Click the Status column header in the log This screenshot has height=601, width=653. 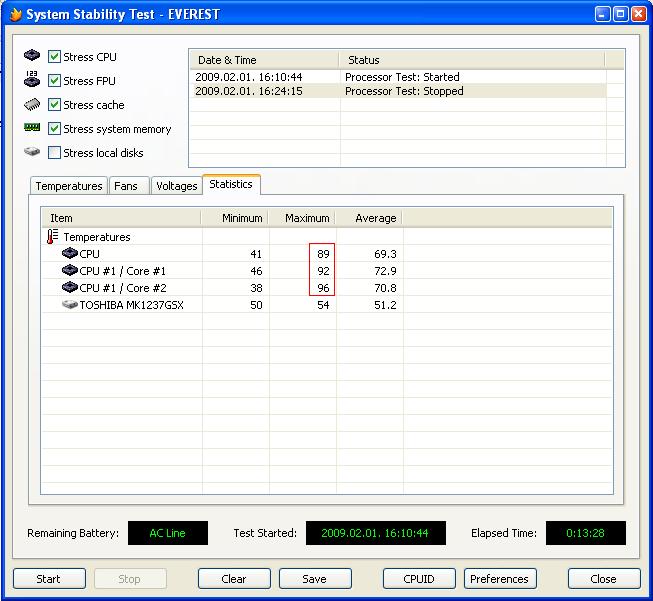tap(472, 60)
